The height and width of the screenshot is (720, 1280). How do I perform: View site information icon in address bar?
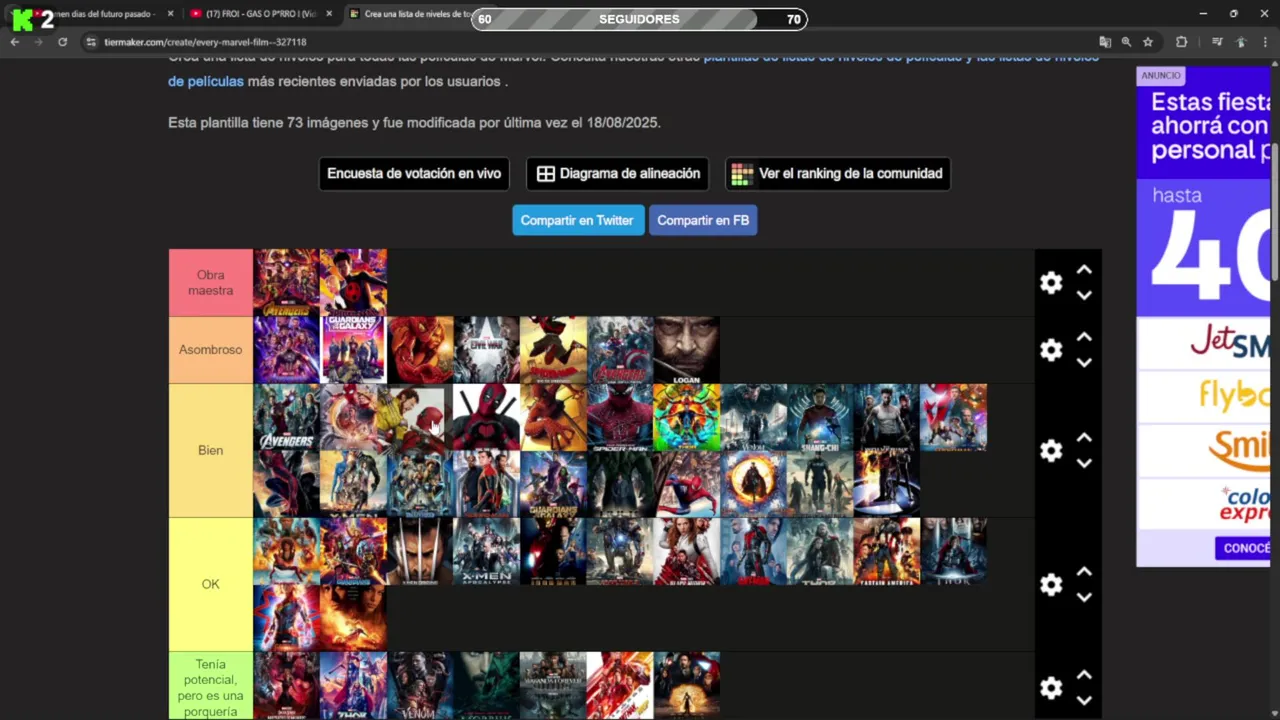[x=91, y=42]
